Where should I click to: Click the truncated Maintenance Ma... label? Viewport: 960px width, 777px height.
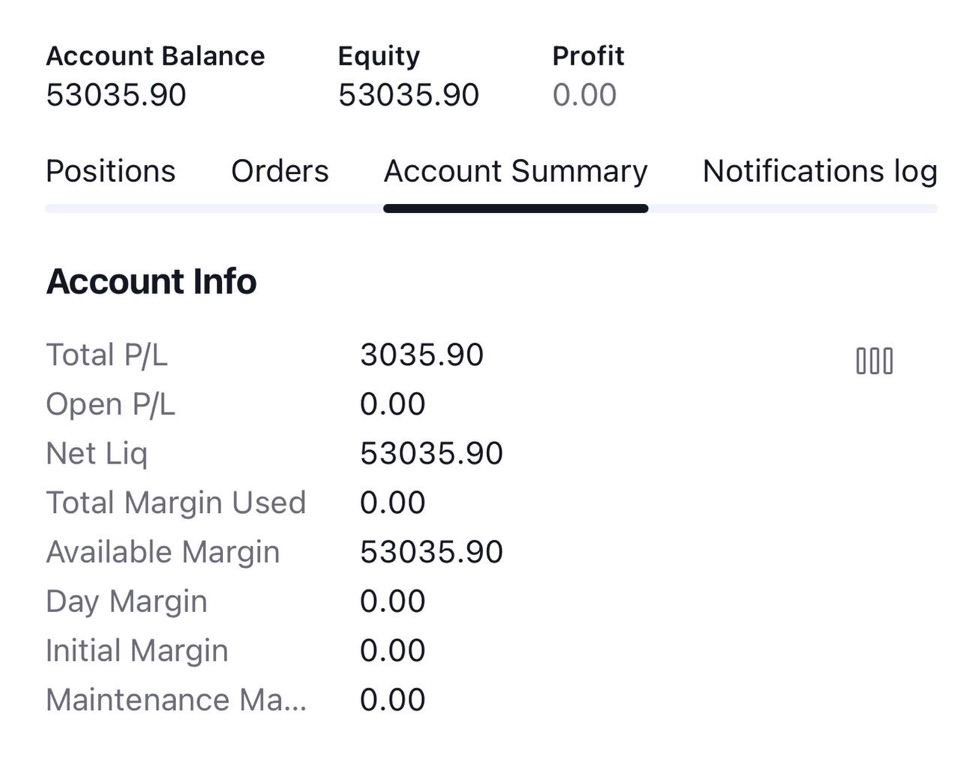[176, 700]
